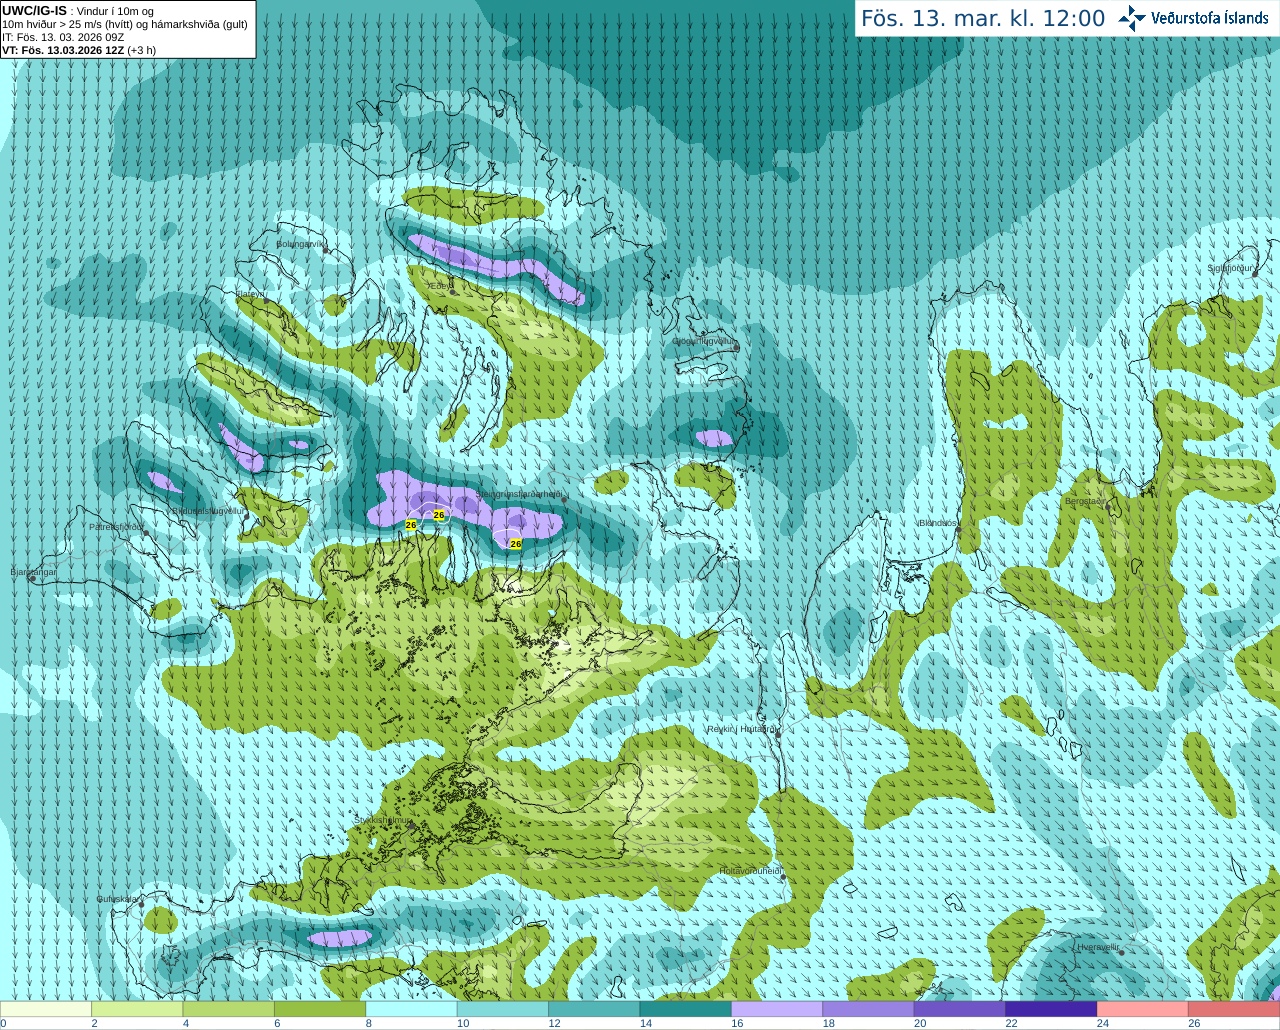
Task: Click the light teal 10–12 m/s legend swatch
Action: click(x=503, y=1009)
